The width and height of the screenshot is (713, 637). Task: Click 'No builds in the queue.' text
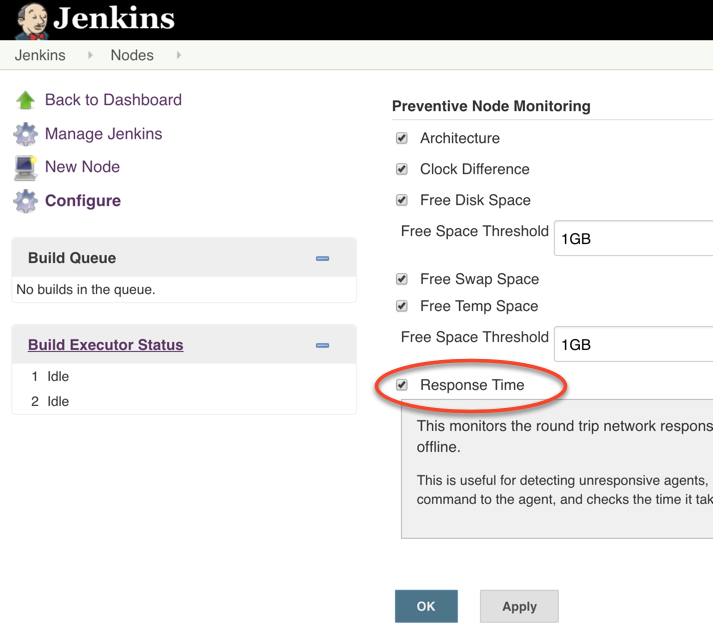[86, 290]
